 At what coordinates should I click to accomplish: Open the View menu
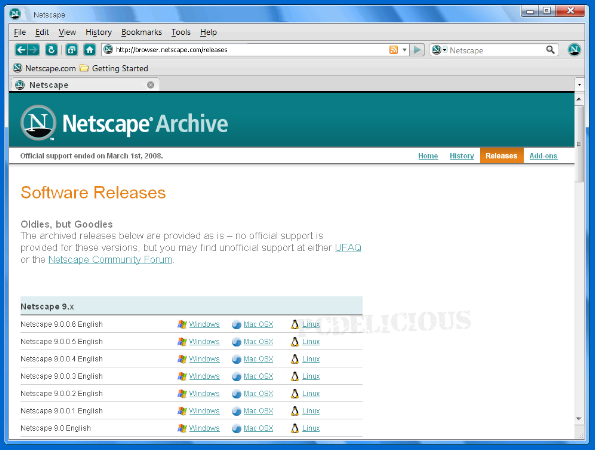pos(67,32)
